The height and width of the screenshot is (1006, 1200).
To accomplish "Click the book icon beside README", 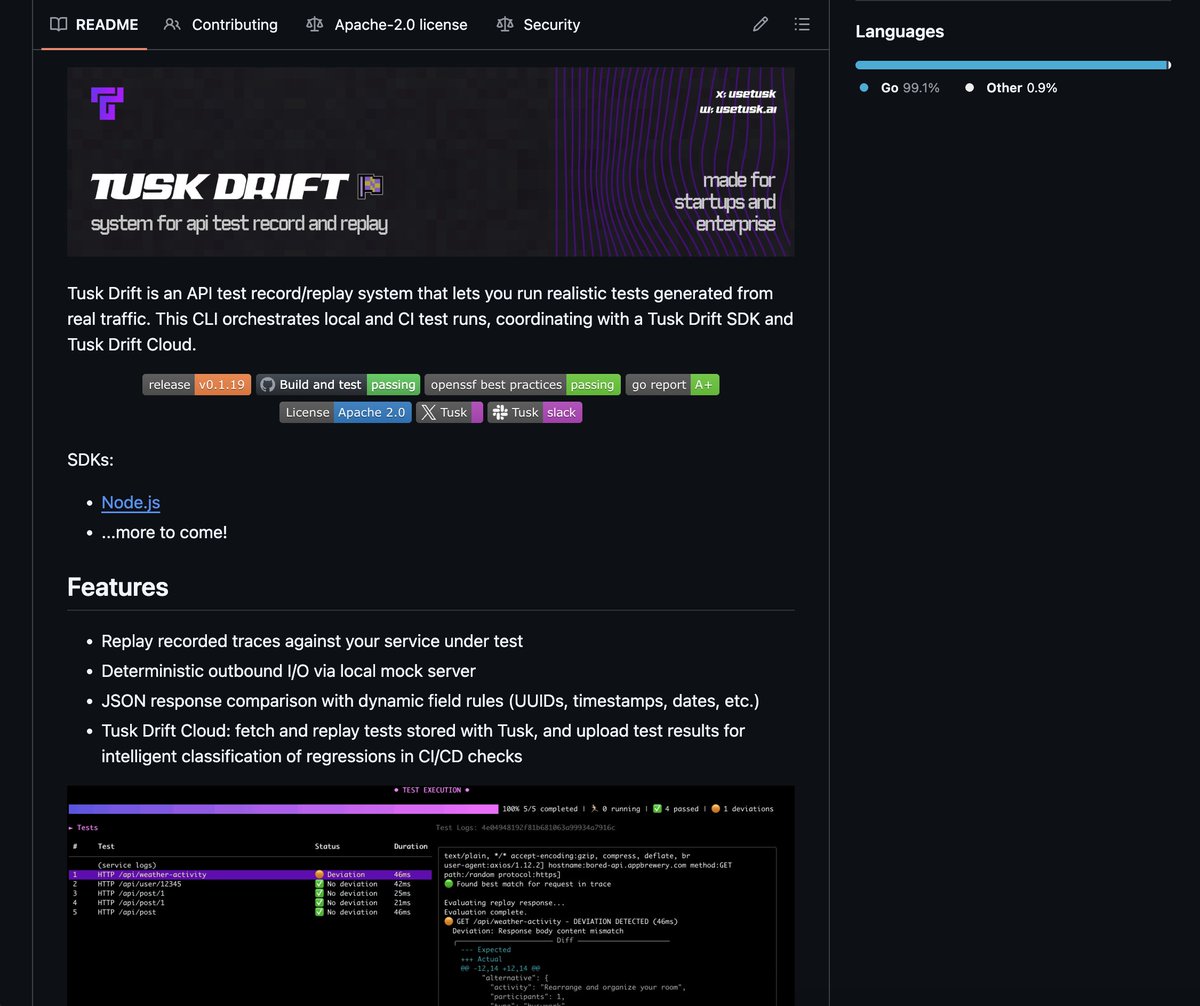I will [x=59, y=24].
